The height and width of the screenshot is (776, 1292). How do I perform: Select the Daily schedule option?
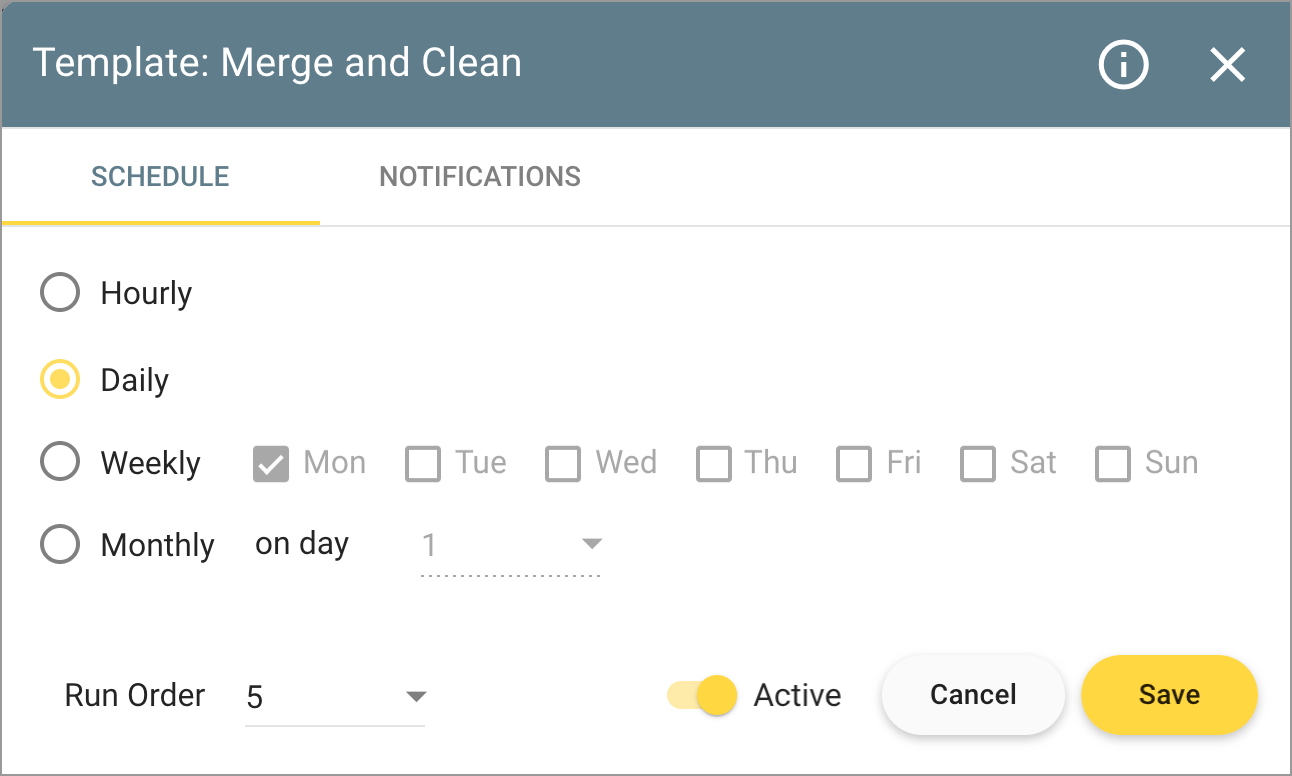(x=60, y=380)
